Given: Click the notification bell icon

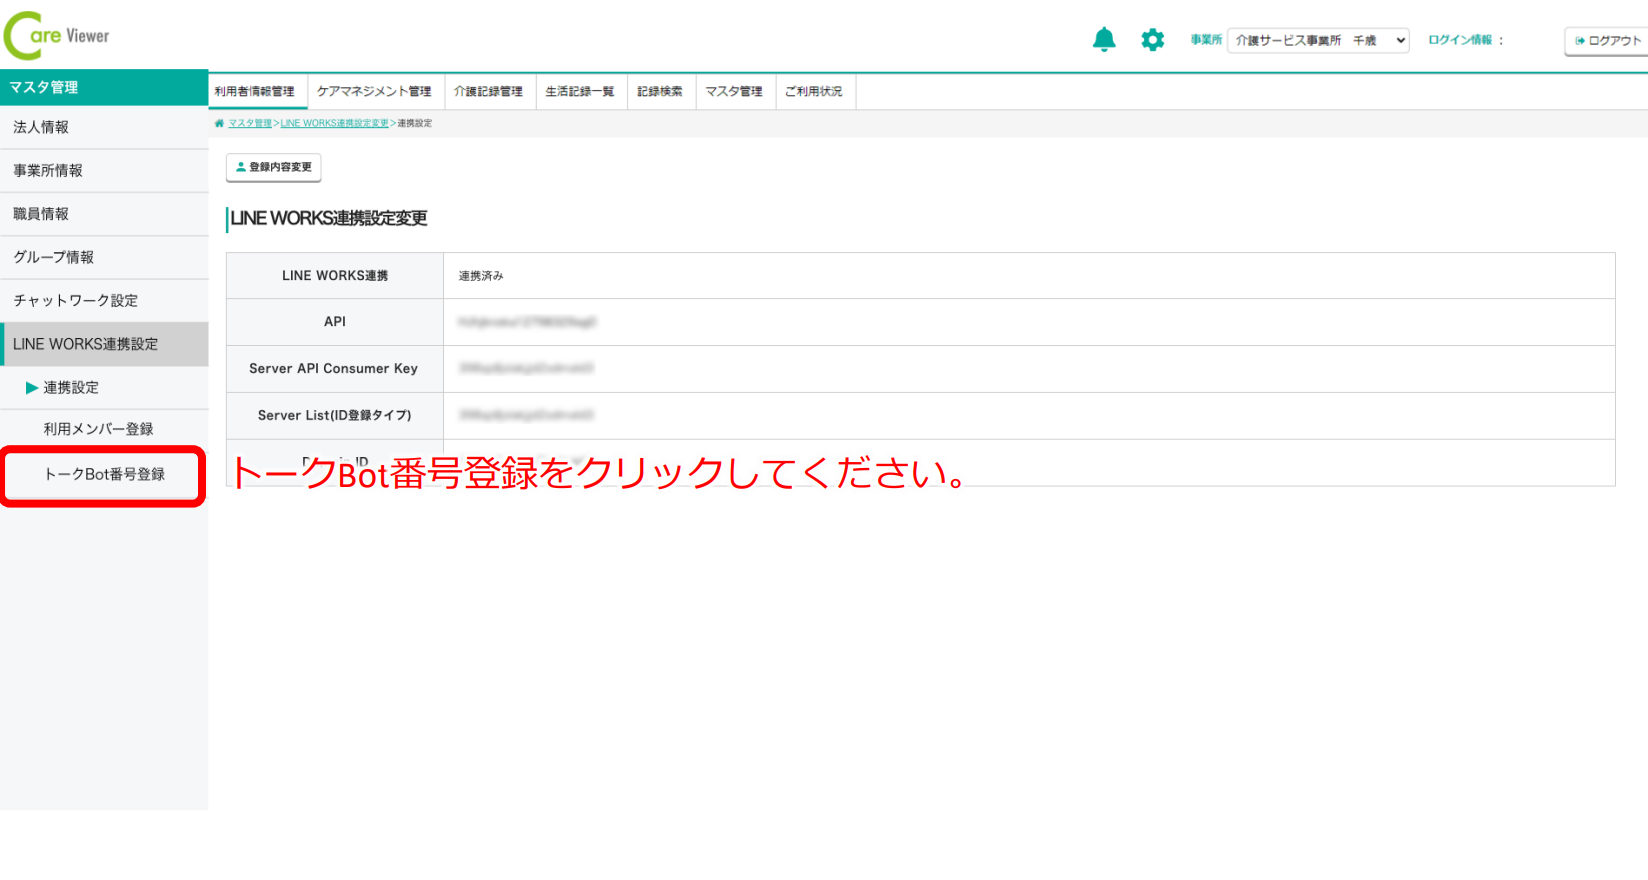Looking at the screenshot, I should coord(1104,40).
